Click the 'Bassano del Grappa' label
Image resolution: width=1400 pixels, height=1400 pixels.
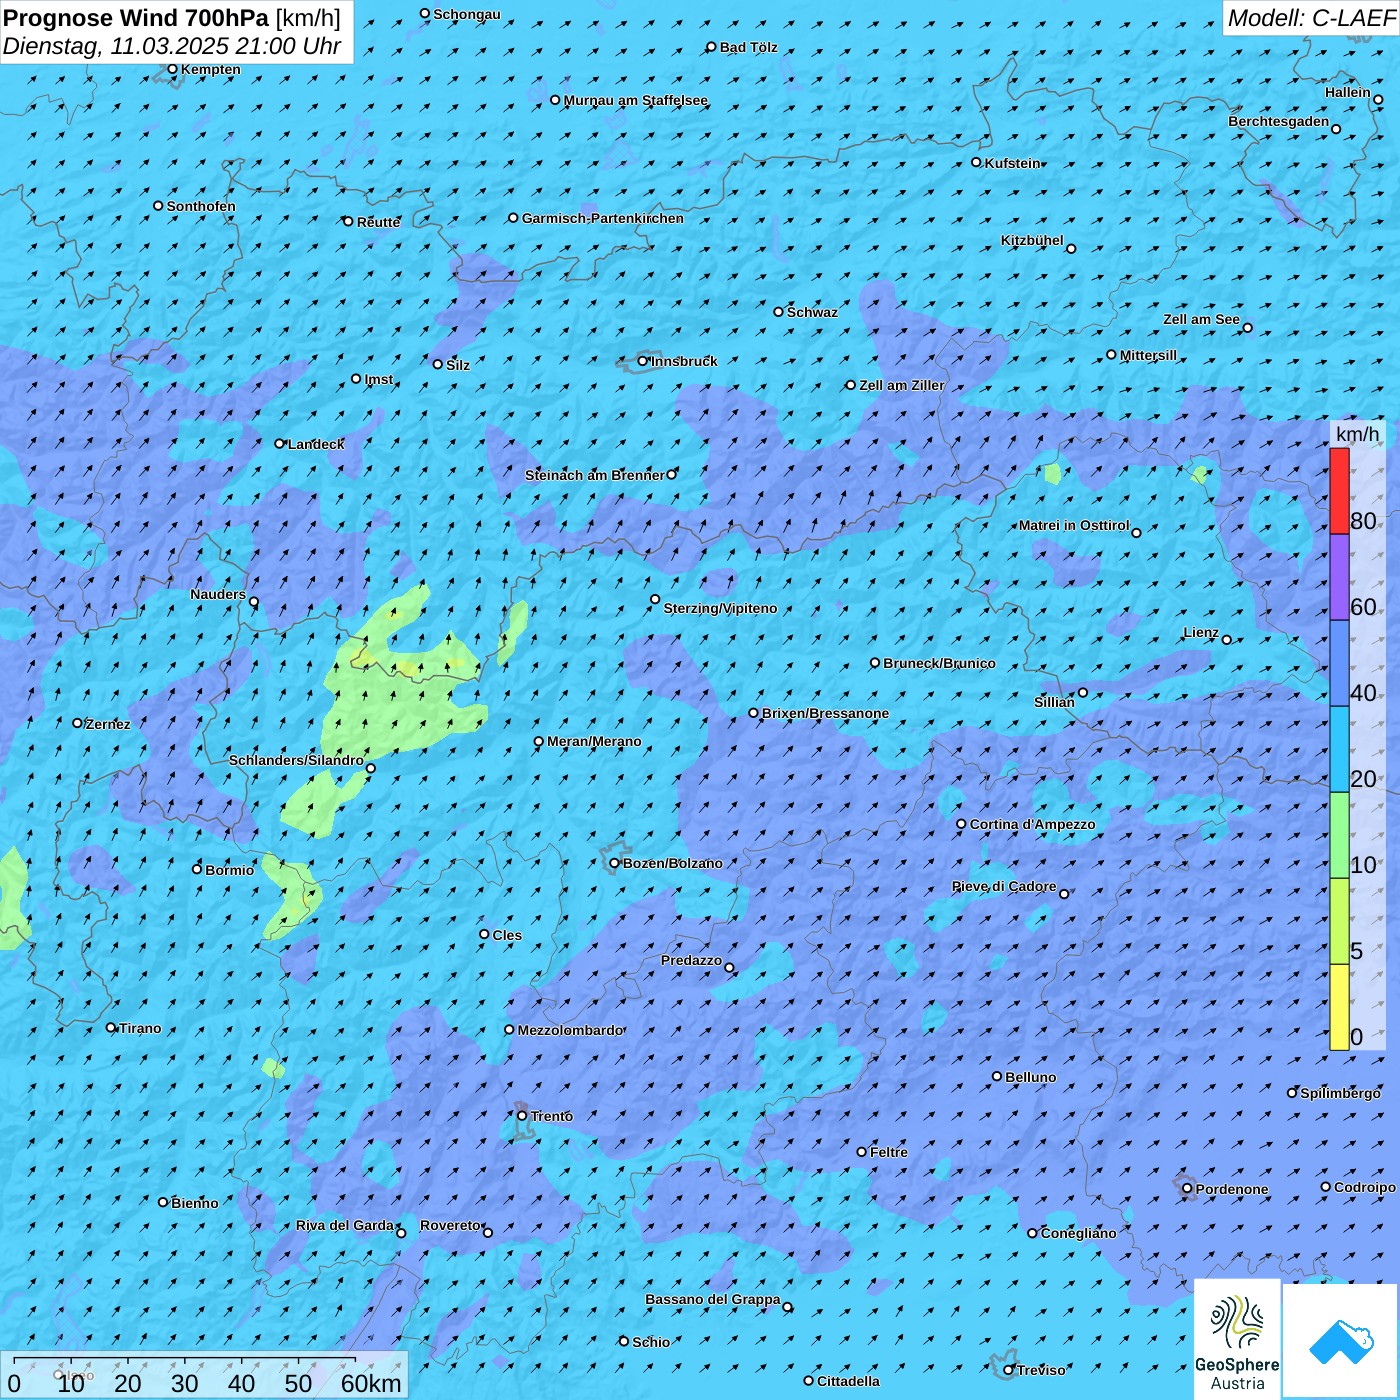click(712, 1299)
